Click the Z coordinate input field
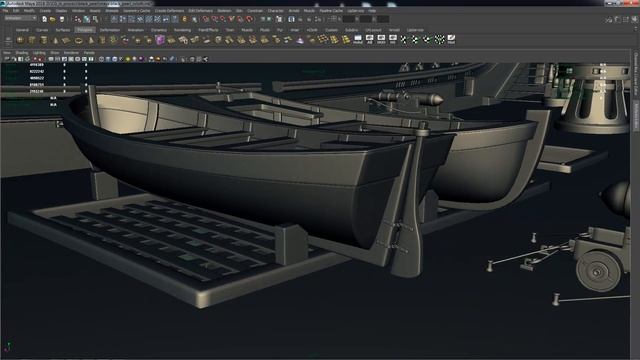This screenshot has width=640, height=360. (383, 19)
